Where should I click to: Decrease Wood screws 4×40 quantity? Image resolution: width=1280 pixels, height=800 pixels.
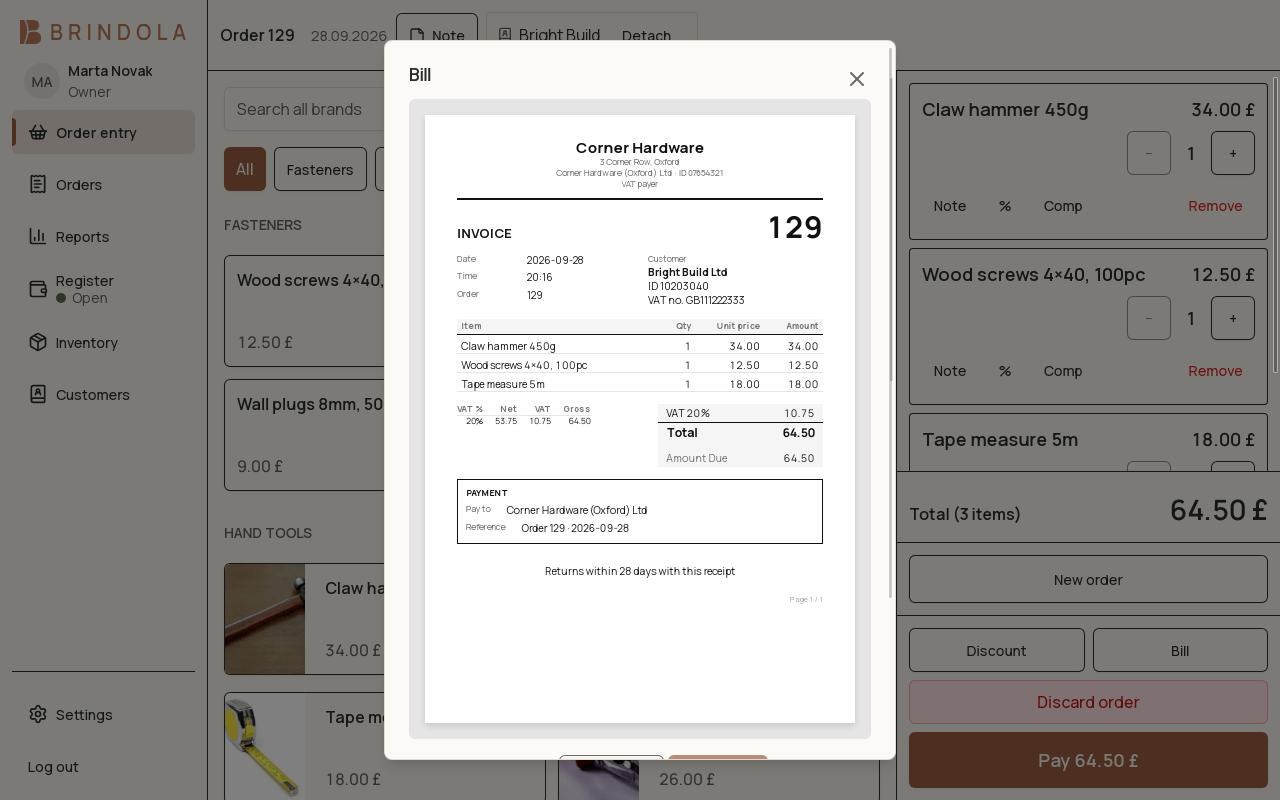(1149, 318)
